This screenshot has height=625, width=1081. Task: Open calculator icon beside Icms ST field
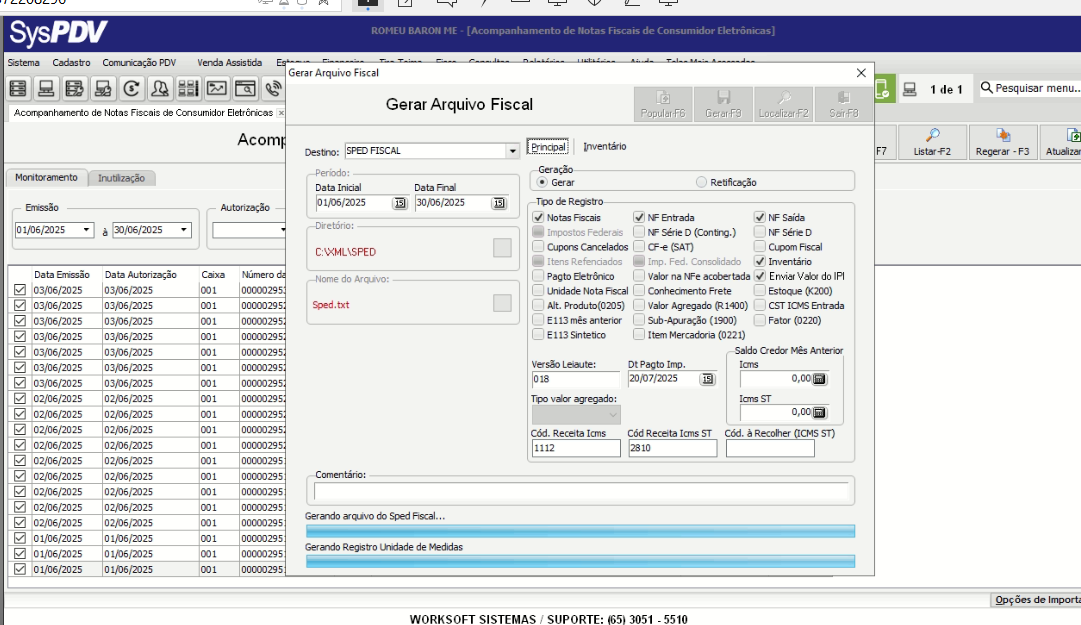819,412
